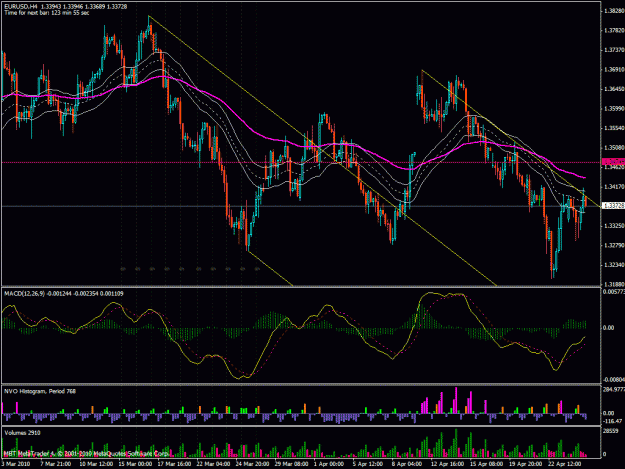Image resolution: width=625 pixels, height=469 pixels.
Task: Click the '15 Apr 08:00' time label
Action: click(x=486, y=464)
